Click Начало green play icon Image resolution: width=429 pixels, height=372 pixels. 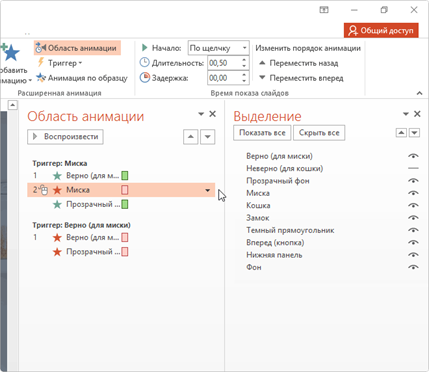(x=144, y=48)
